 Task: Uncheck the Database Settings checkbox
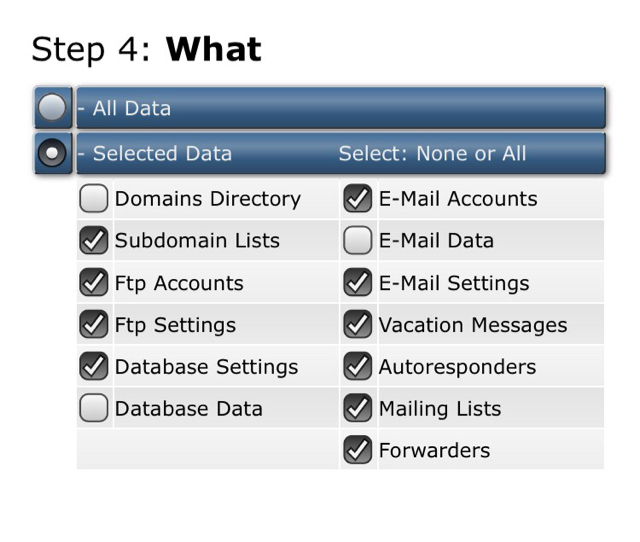pos(94,366)
